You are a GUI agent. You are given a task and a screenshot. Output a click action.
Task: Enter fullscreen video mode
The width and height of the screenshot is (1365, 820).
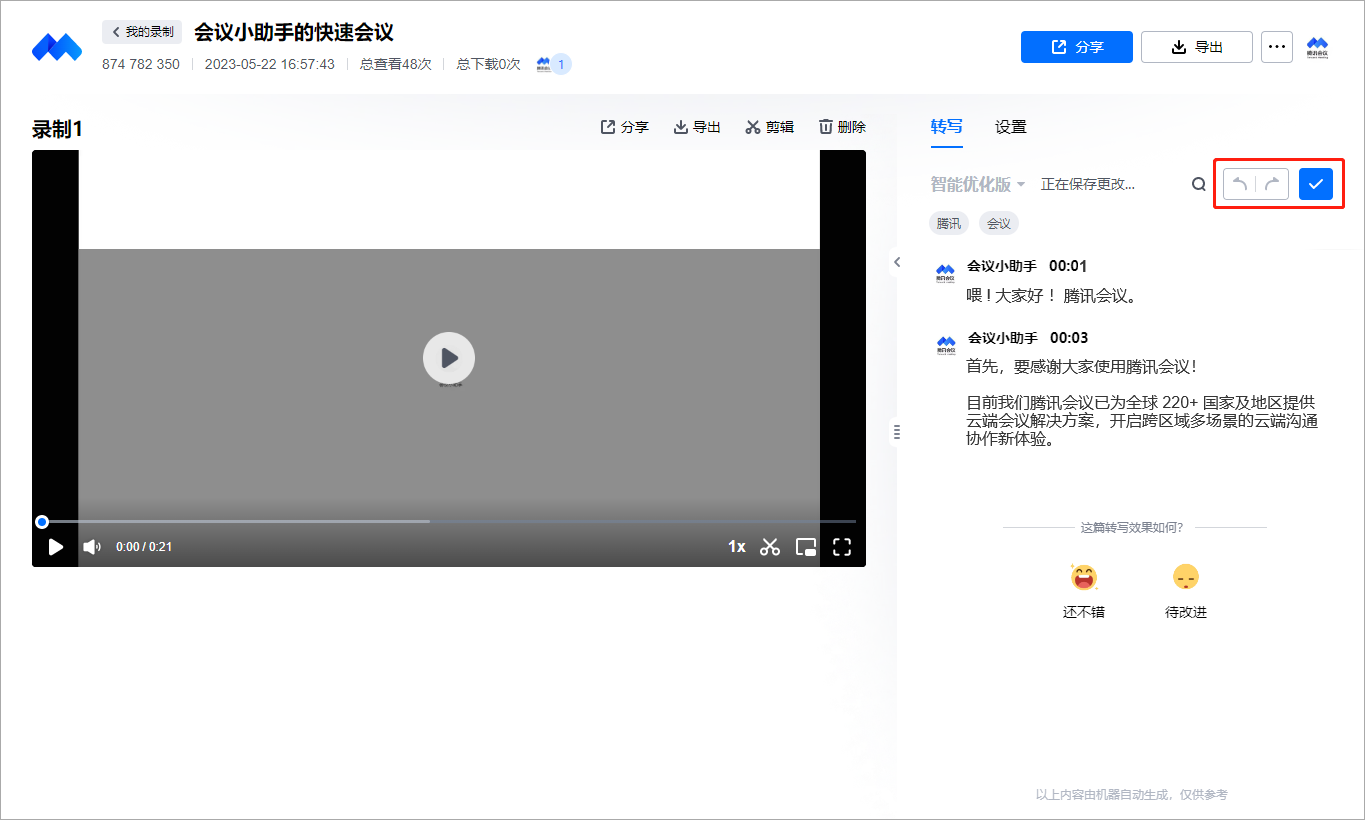point(842,547)
